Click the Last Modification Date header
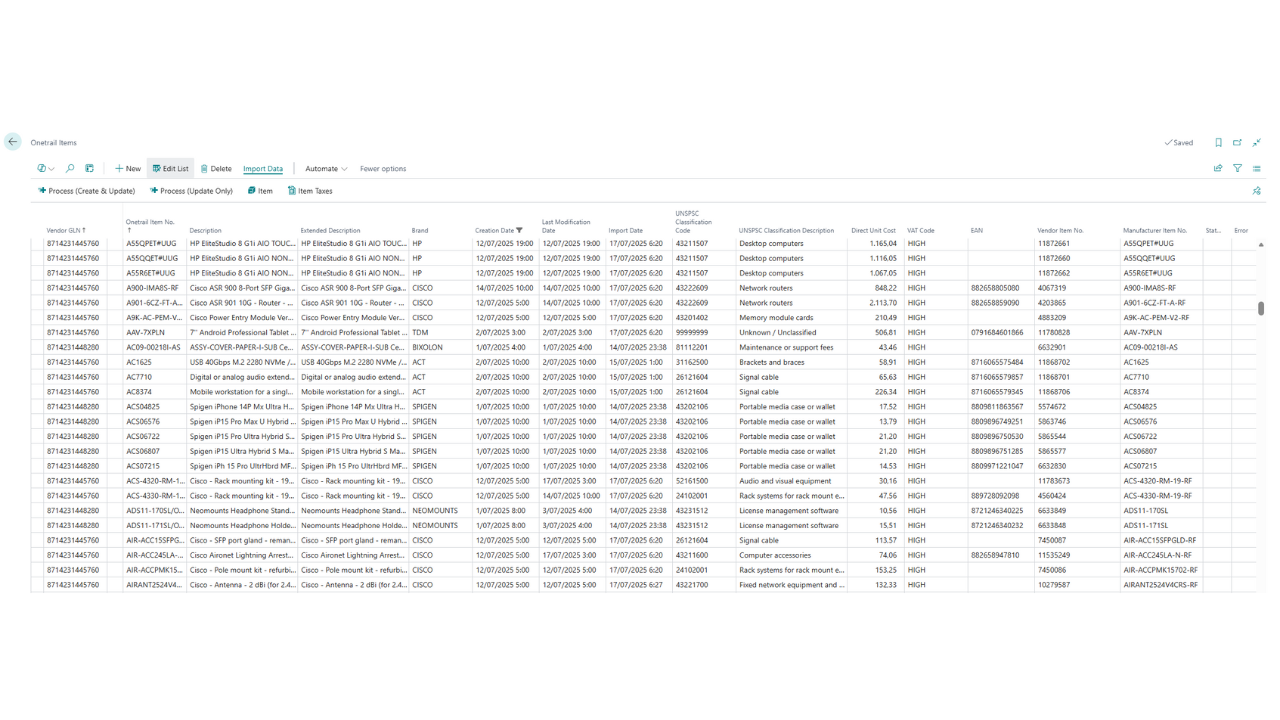This screenshot has height=720, width=1280. tap(566, 226)
